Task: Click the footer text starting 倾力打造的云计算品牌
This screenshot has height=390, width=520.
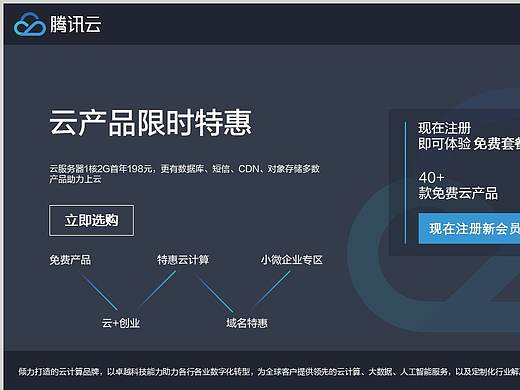Action: [x=269, y=372]
